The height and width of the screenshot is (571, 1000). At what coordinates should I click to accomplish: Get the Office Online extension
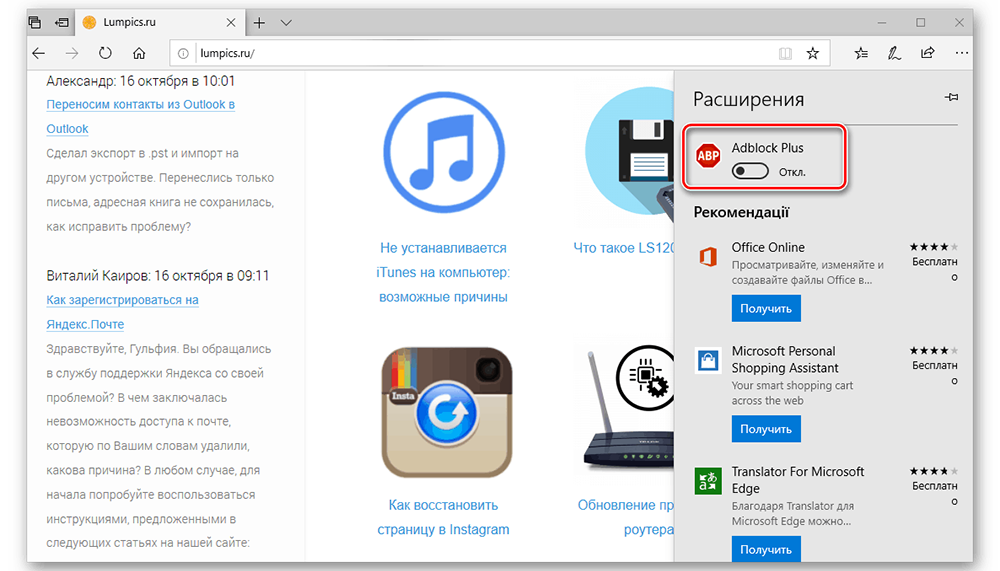click(x=766, y=309)
